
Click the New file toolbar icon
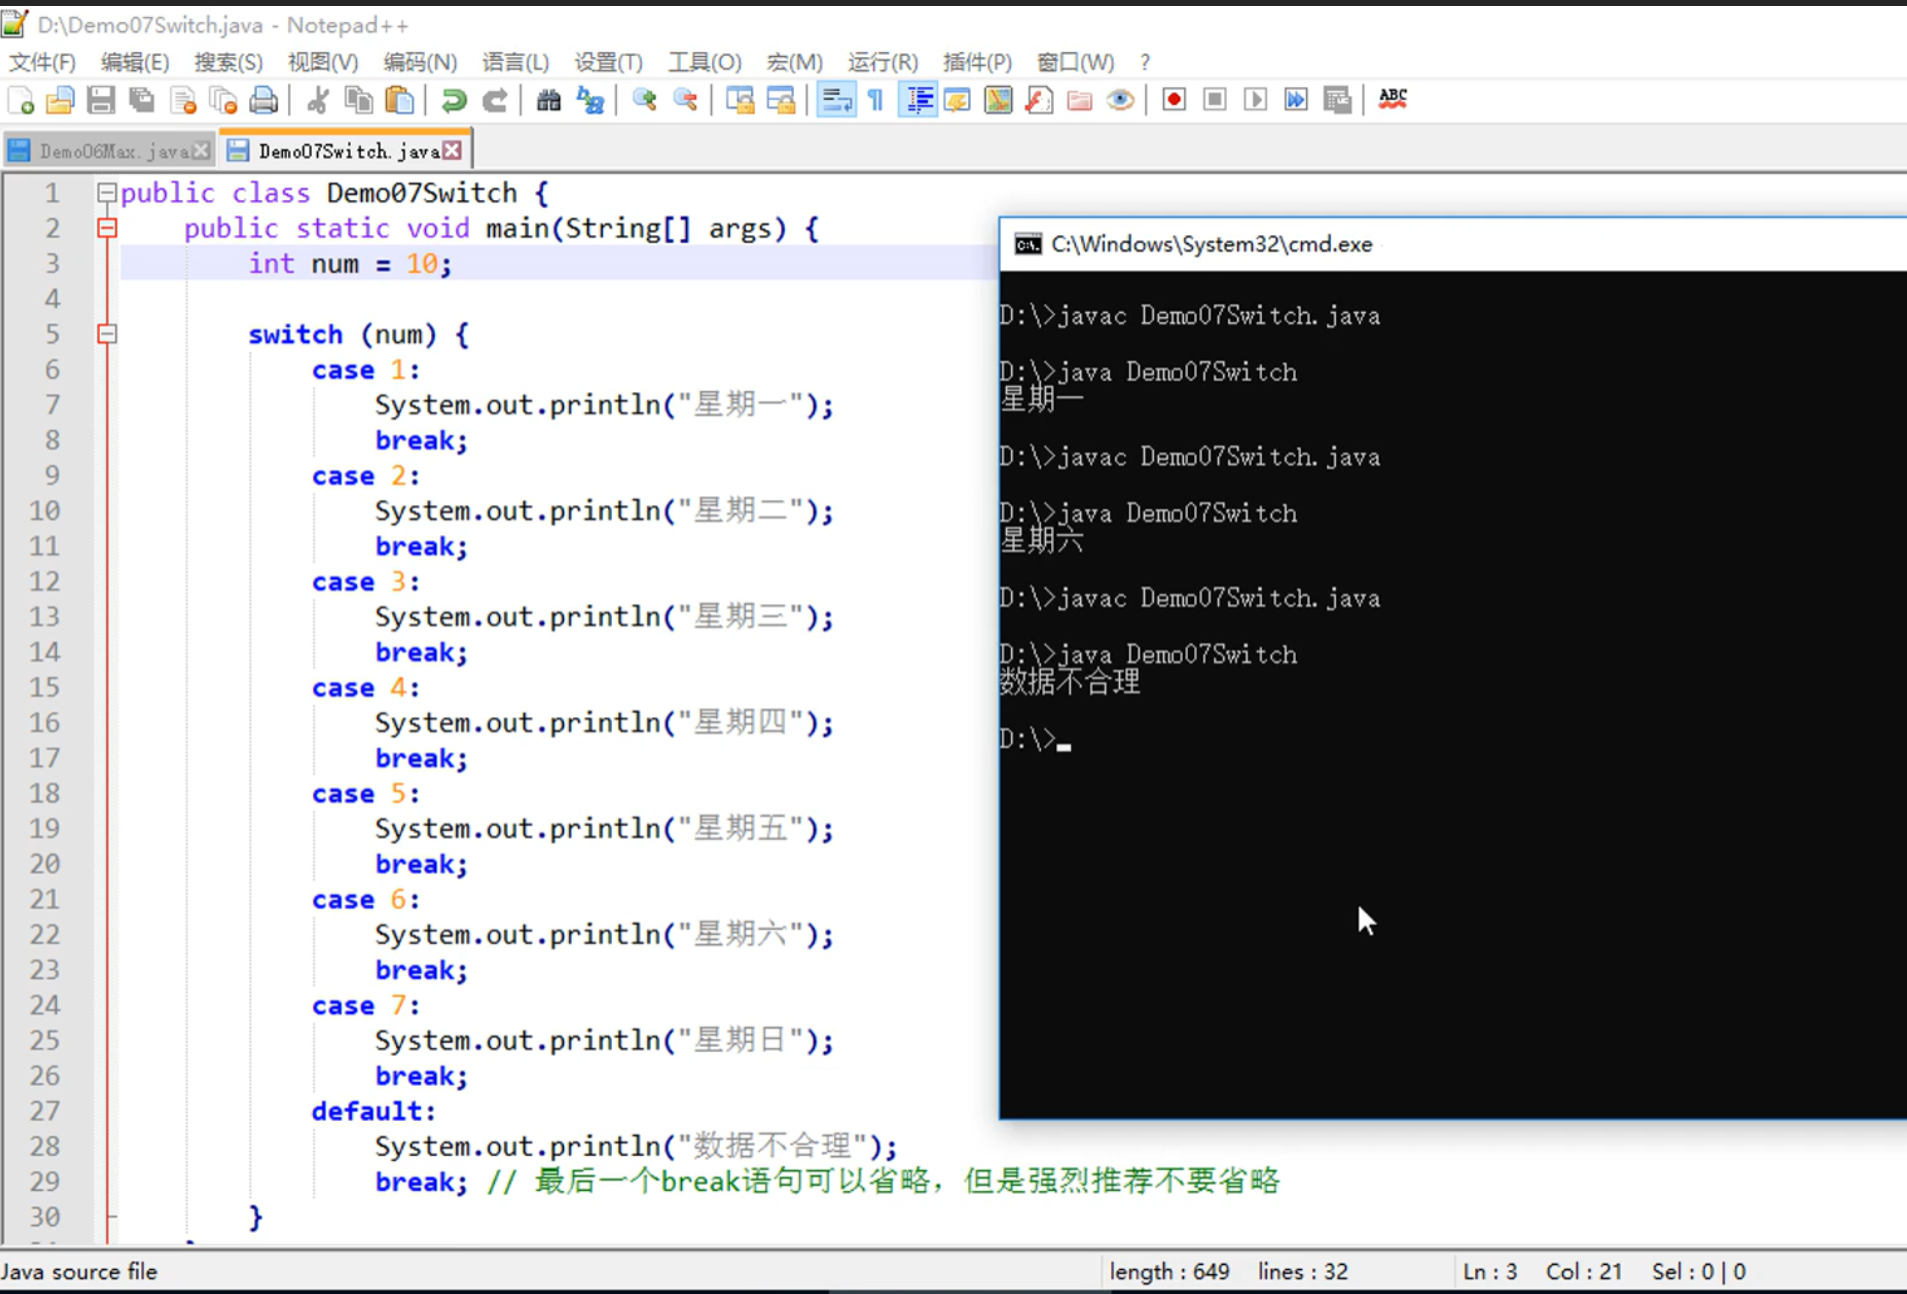pyautogui.click(x=21, y=100)
